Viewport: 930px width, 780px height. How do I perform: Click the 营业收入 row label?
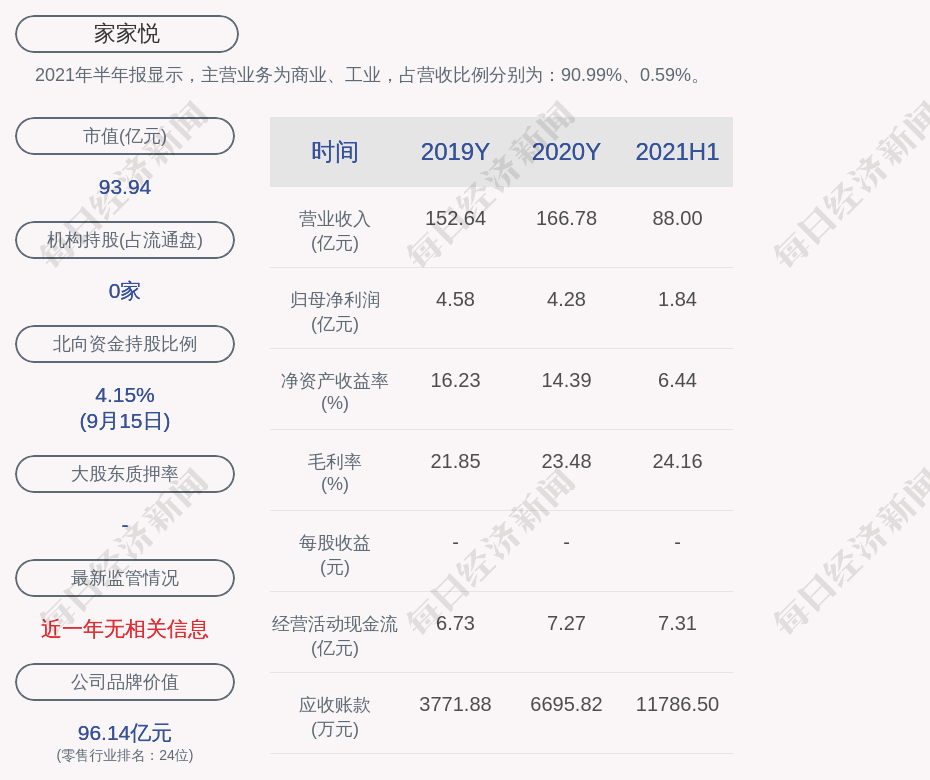coord(335,231)
